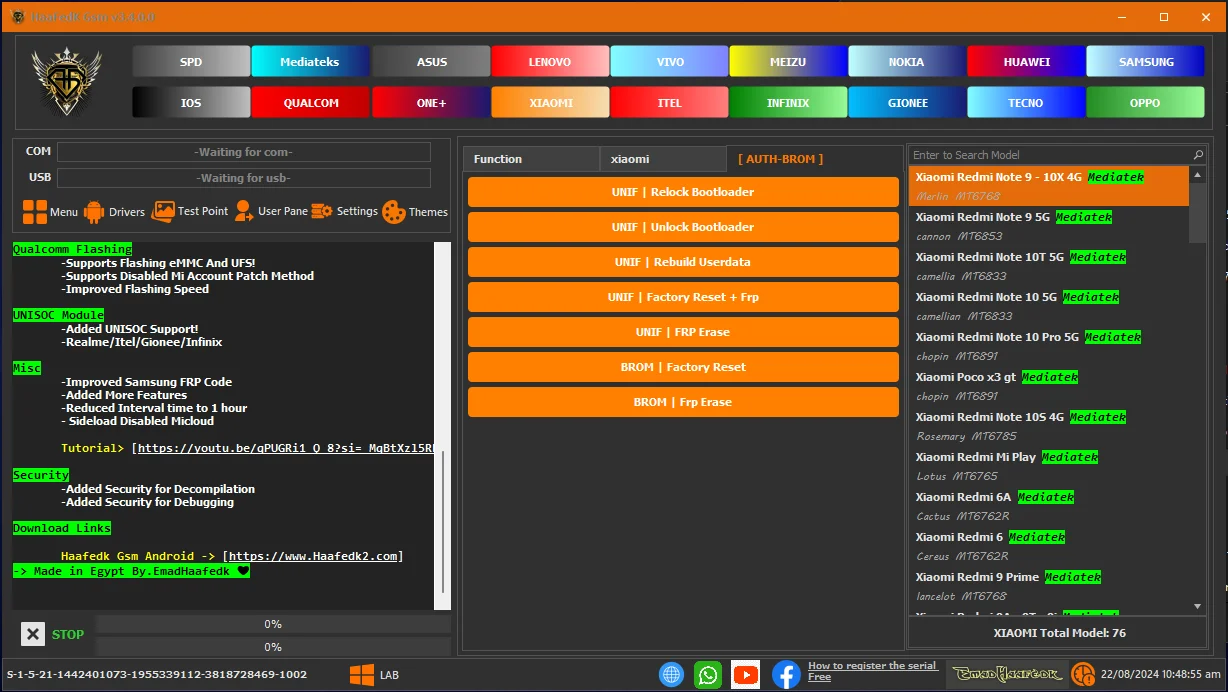Open the WhatsApp icon
Screen dimensions: 1228x692
[709, 675]
